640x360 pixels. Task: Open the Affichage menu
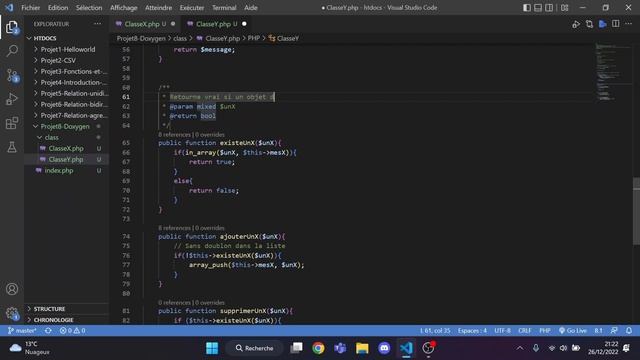124,8
